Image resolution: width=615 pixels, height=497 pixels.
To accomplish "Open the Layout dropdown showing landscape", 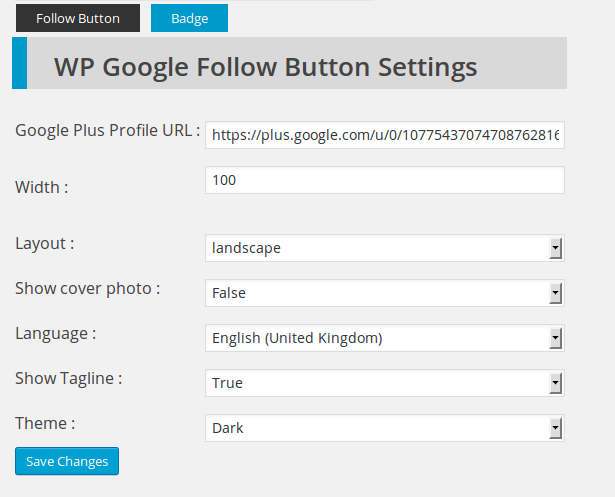I will pos(385,248).
